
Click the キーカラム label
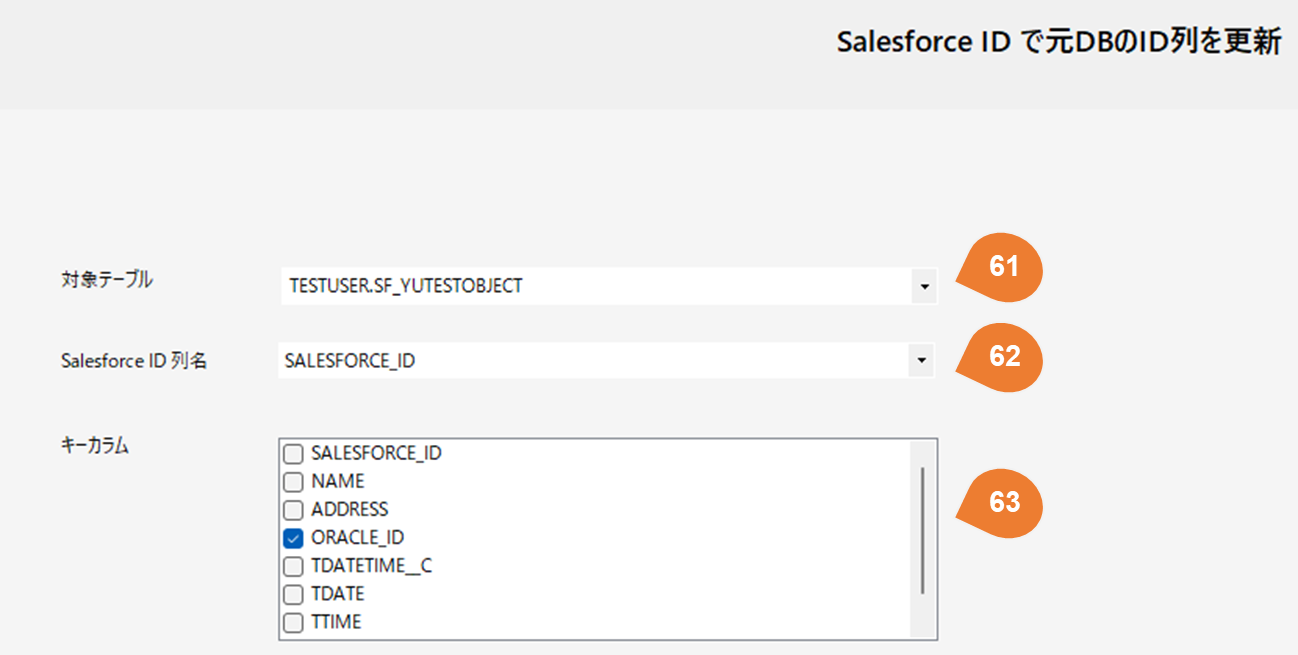[x=95, y=447]
